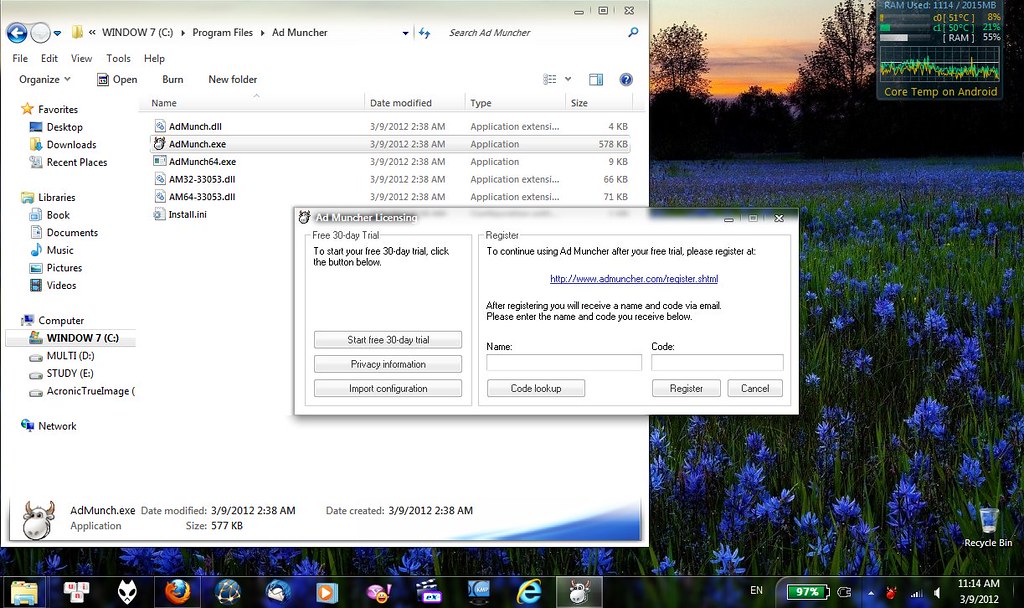Open the Help menu

pos(154,58)
